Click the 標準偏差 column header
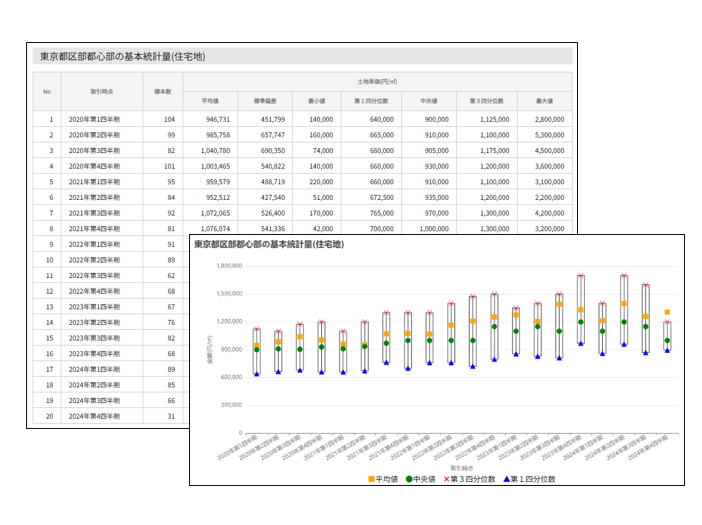The width and height of the screenshot is (702, 525). click(x=265, y=101)
